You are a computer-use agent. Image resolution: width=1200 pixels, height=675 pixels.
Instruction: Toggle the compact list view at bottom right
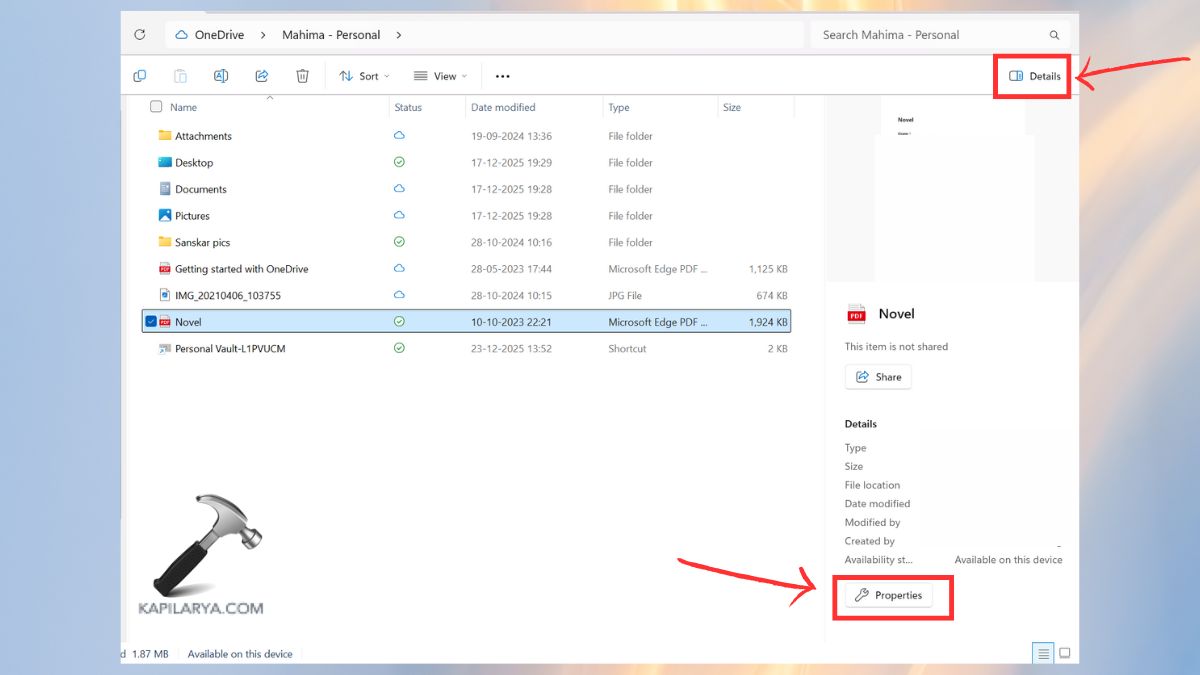pos(1043,652)
